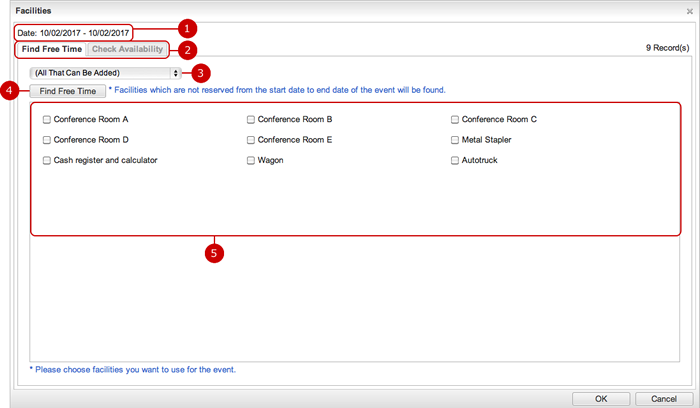Enable the Autotruck checkbox
Image resolution: width=700 pixels, height=408 pixels.
click(455, 160)
